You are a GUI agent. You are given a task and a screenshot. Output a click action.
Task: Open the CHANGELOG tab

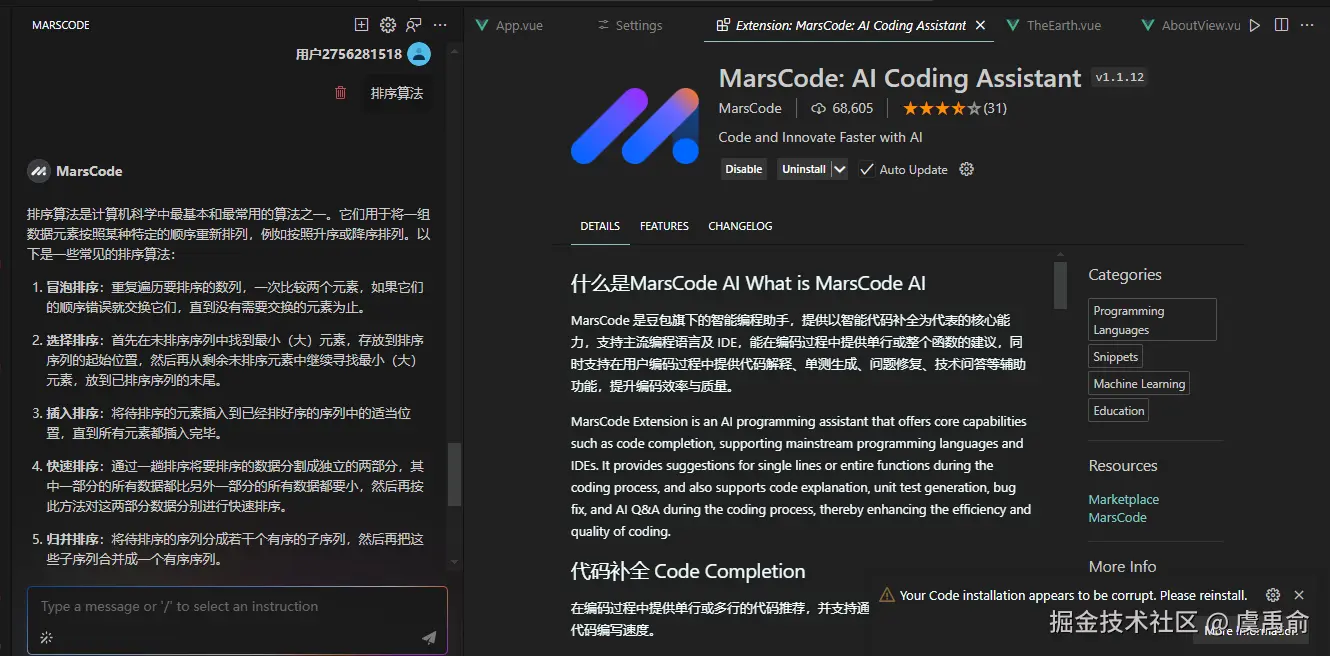740,226
